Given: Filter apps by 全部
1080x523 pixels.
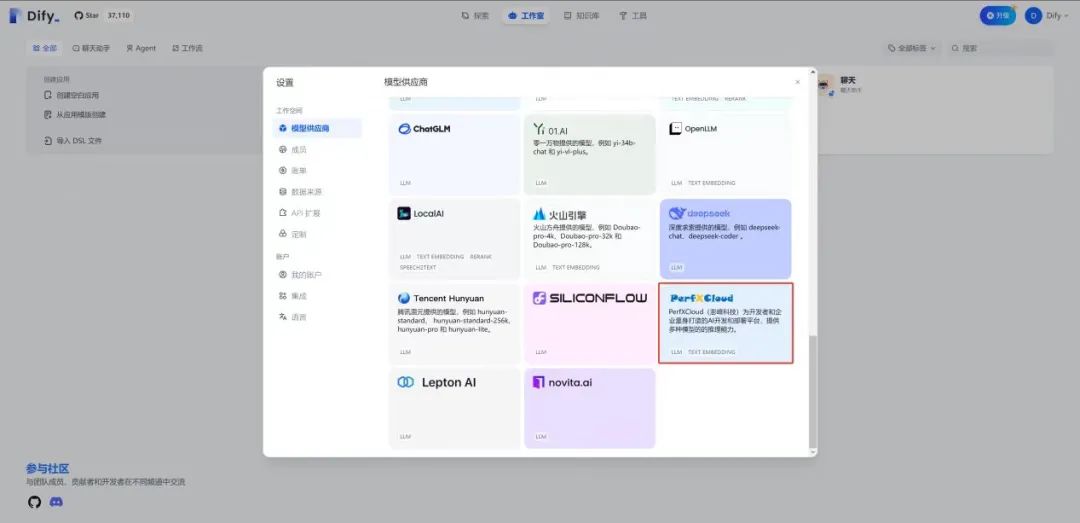Looking at the screenshot, I should click(45, 48).
